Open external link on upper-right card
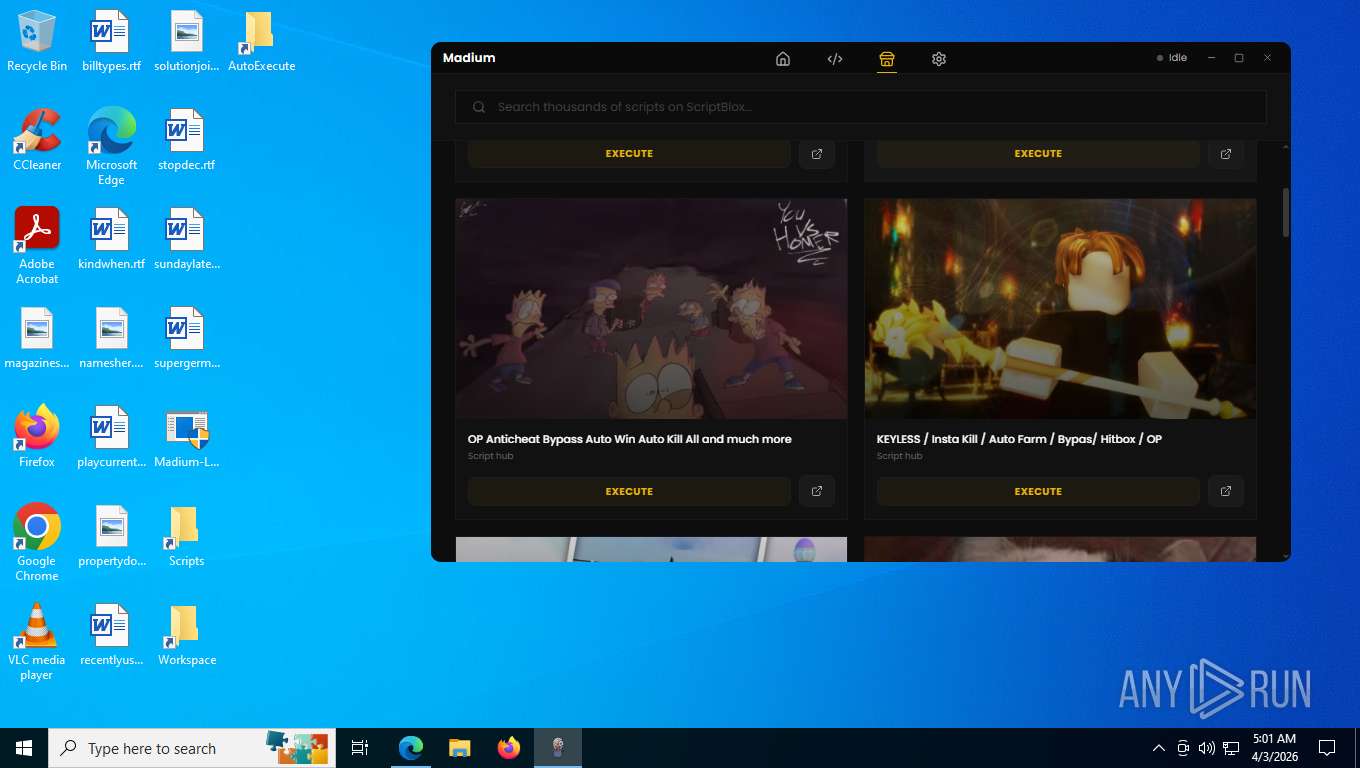The image size is (1360, 768). [1226, 154]
